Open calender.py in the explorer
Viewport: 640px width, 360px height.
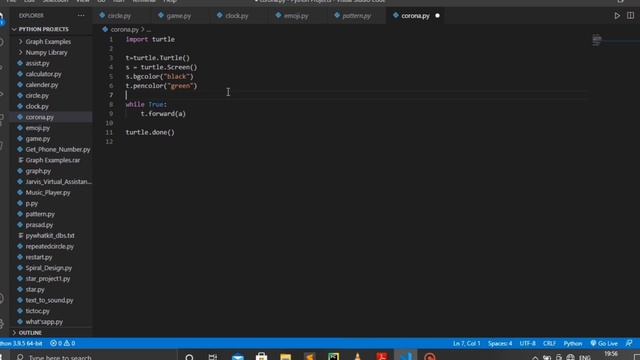pyautogui.click(x=42, y=85)
